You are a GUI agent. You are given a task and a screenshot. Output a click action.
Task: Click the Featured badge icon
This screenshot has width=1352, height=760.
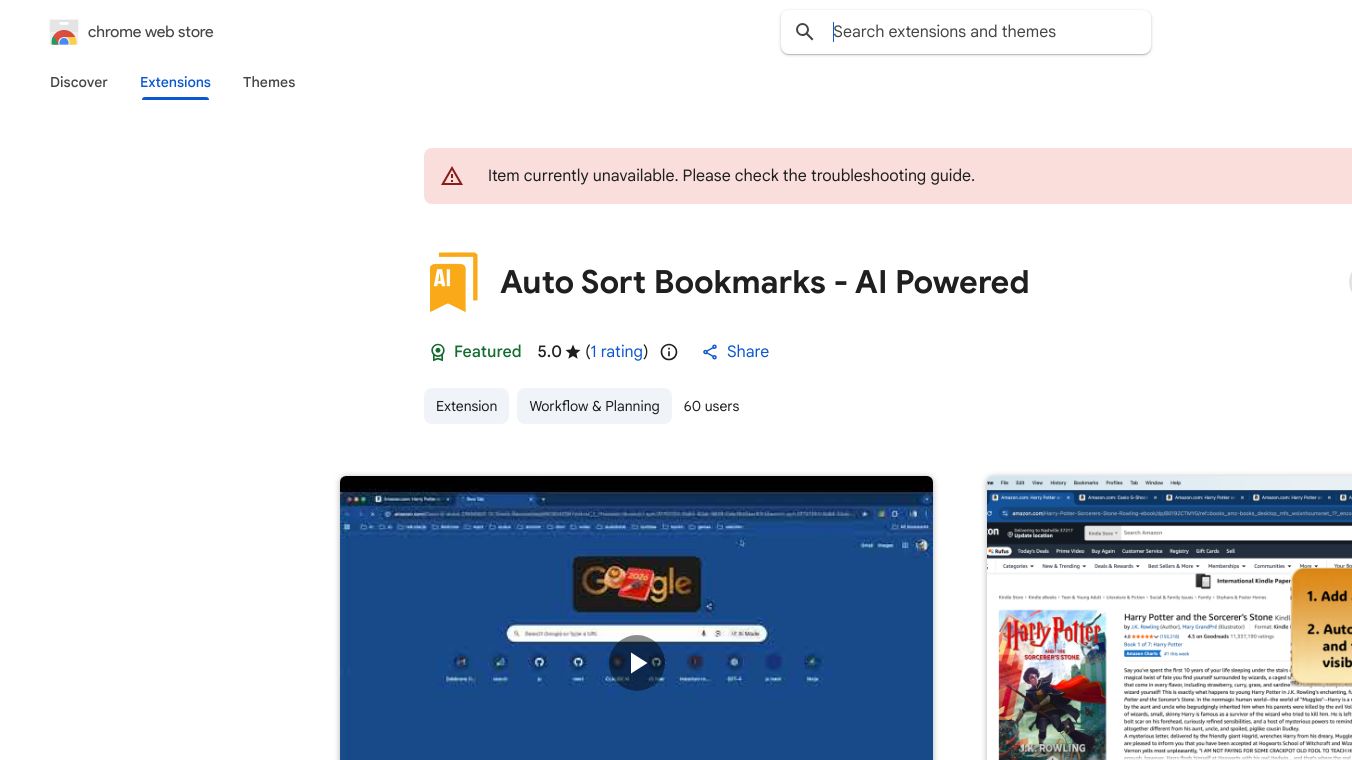438,351
